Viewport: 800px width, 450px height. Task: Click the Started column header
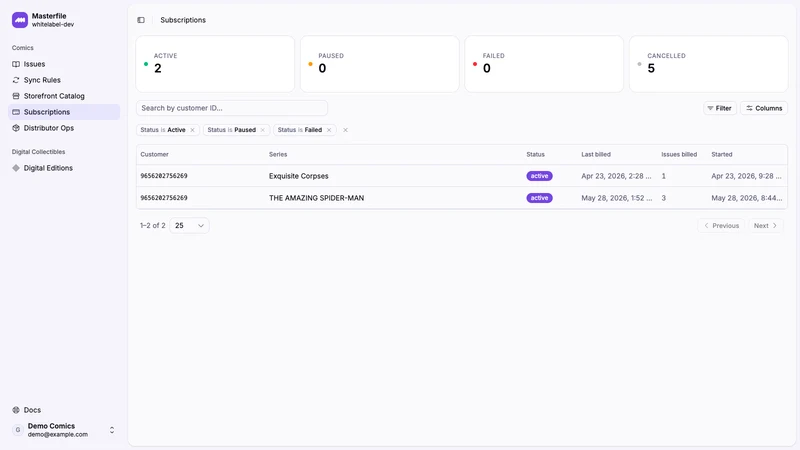[721, 155]
